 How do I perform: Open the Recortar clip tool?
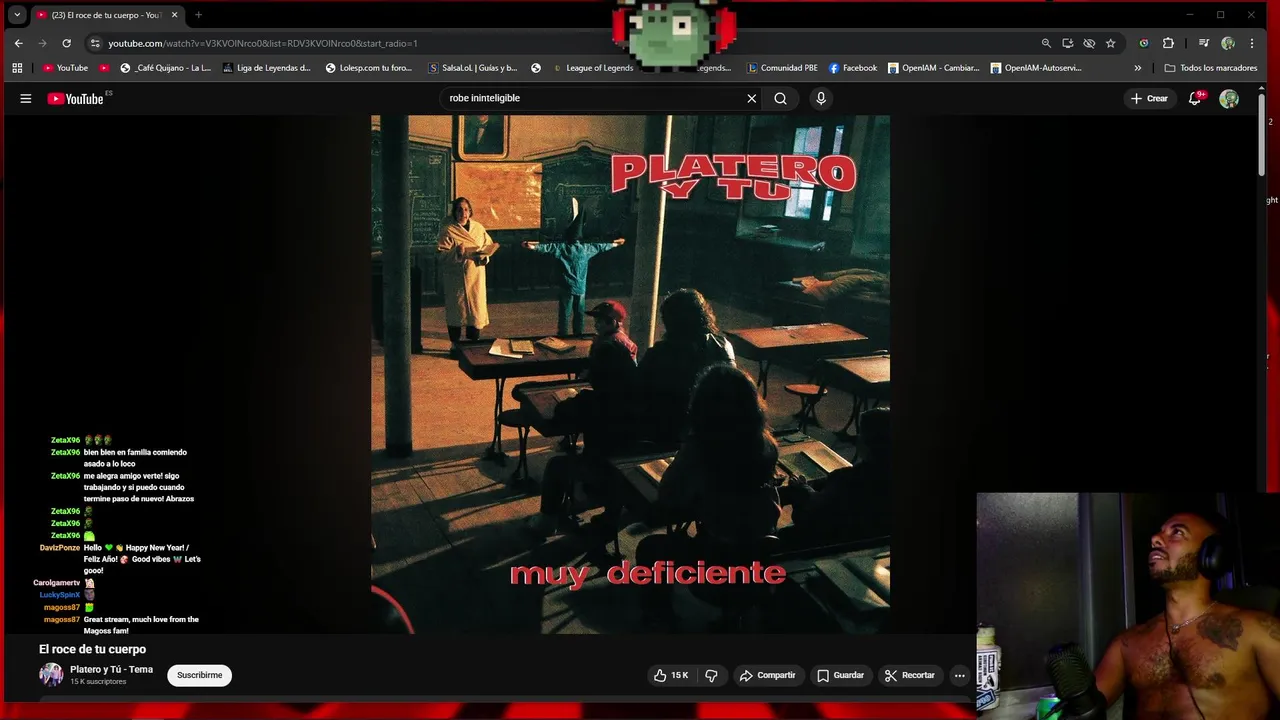click(909, 675)
